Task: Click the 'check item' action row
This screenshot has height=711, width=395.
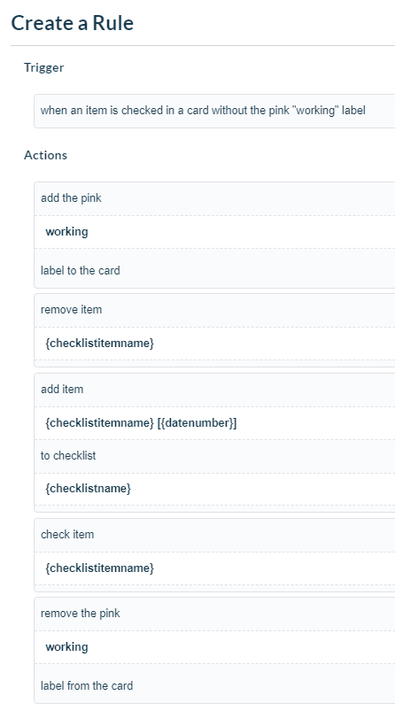Action: tap(215, 535)
